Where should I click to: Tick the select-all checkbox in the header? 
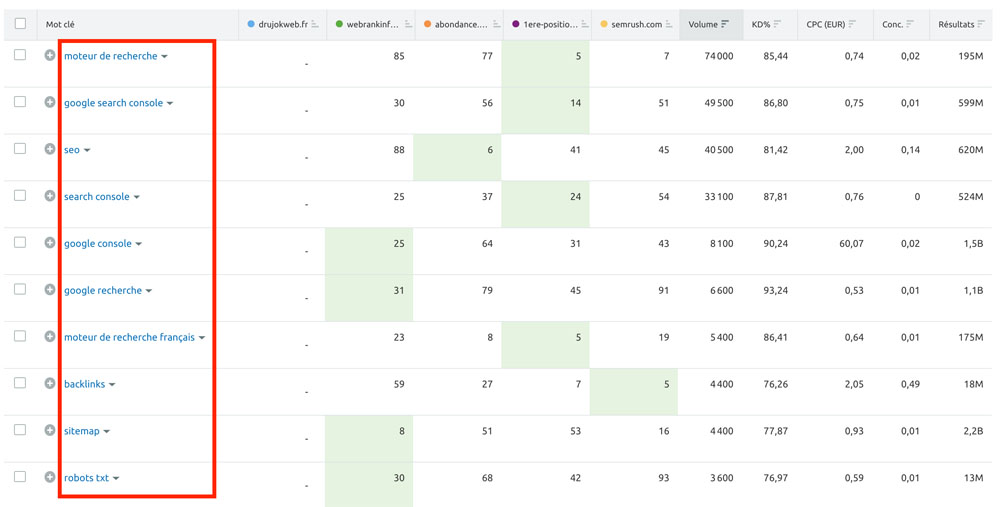point(20,24)
